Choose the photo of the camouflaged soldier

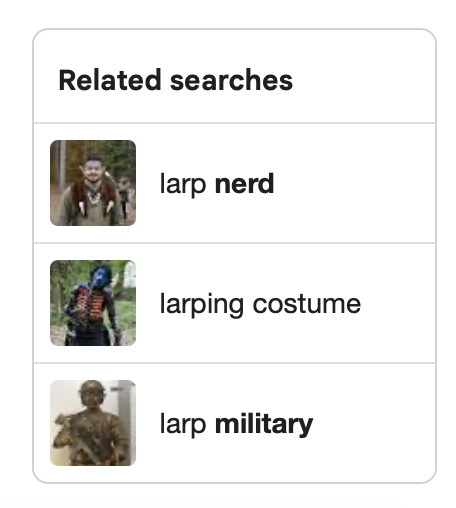[x=93, y=423]
